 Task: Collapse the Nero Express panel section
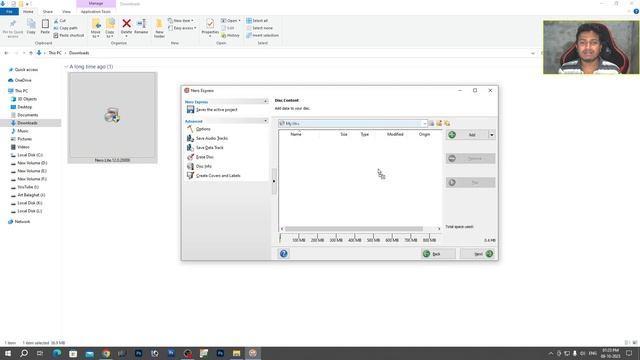tap(266, 102)
